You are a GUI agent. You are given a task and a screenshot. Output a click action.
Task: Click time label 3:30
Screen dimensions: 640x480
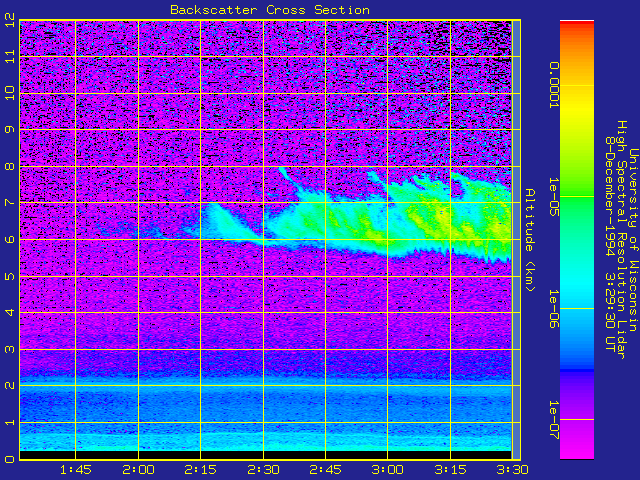coord(513,470)
